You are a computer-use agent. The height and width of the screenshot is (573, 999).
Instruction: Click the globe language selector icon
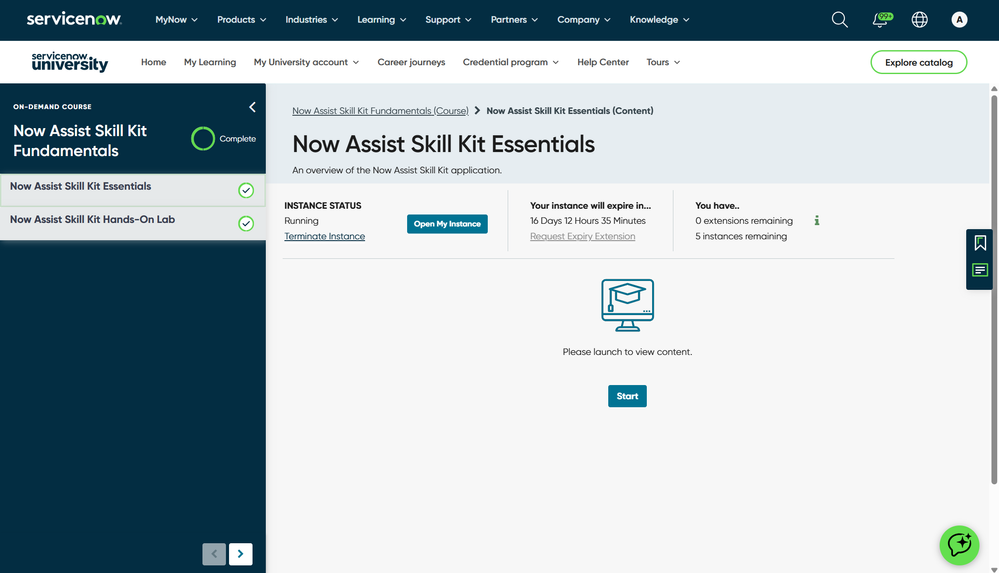[919, 20]
